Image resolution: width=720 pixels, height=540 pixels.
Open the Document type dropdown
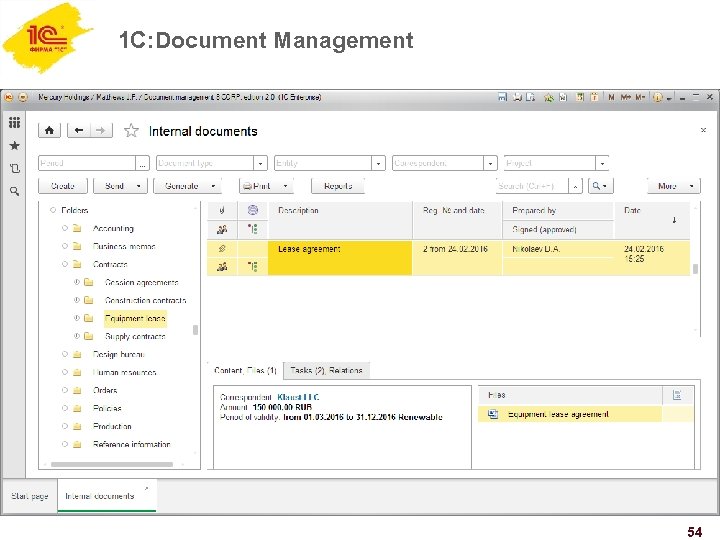coord(260,163)
